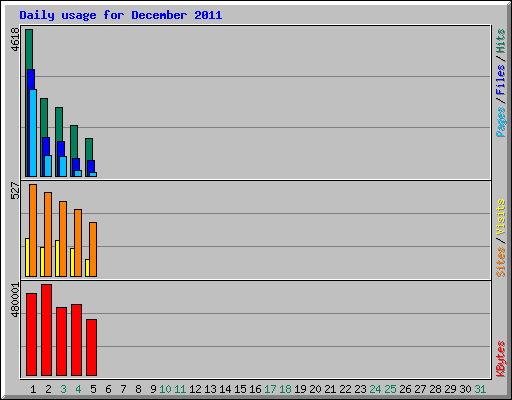Click the day 3 yellow Visits bar
Screen dimensions: 512x400
57,258
